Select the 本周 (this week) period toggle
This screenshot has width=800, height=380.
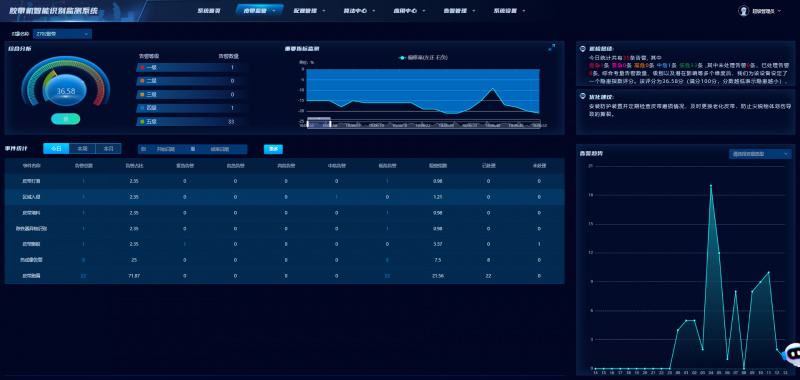tap(82, 149)
